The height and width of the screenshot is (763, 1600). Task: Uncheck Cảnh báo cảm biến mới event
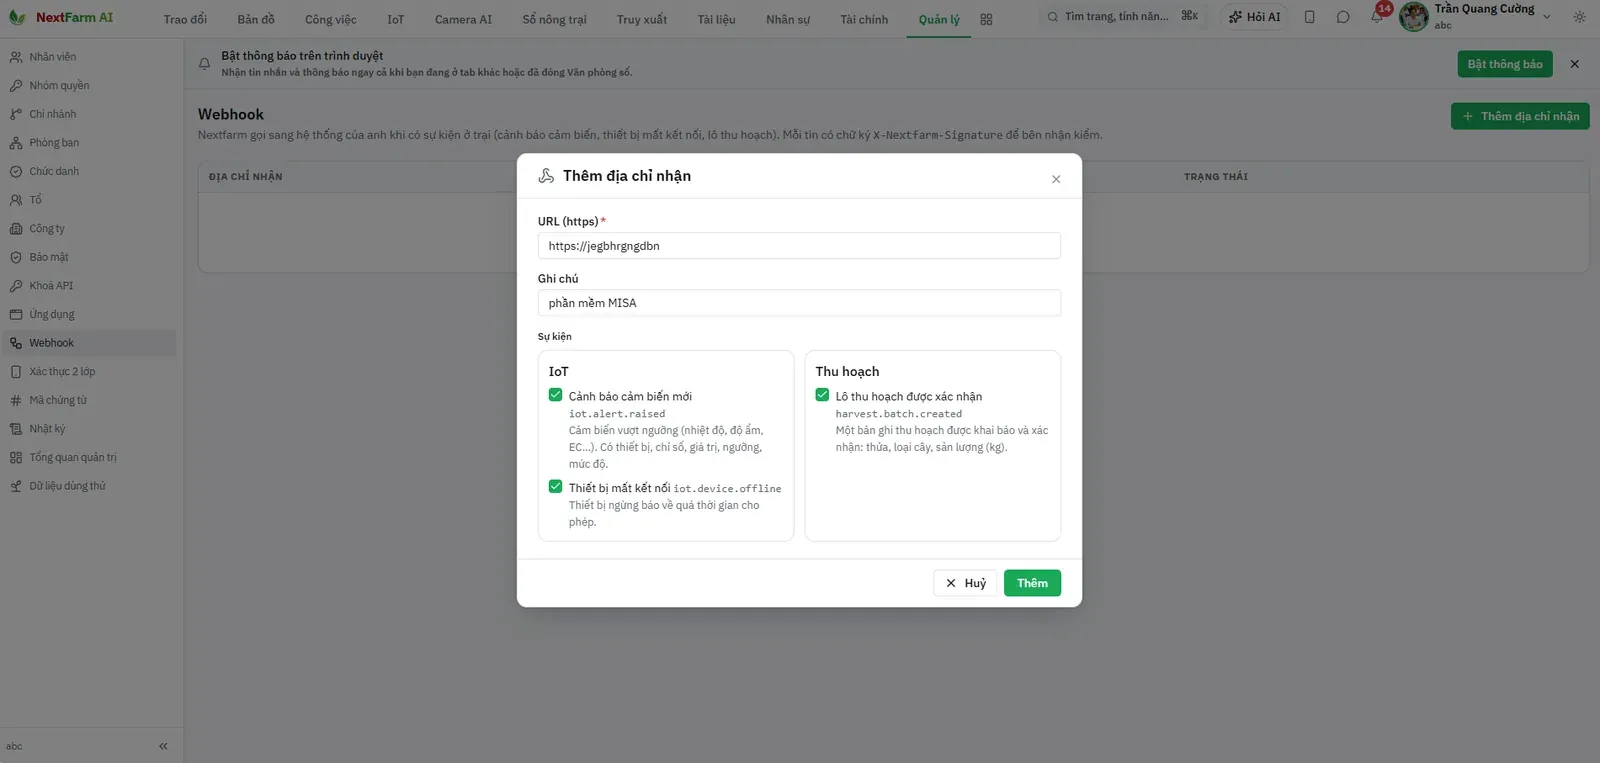(556, 395)
